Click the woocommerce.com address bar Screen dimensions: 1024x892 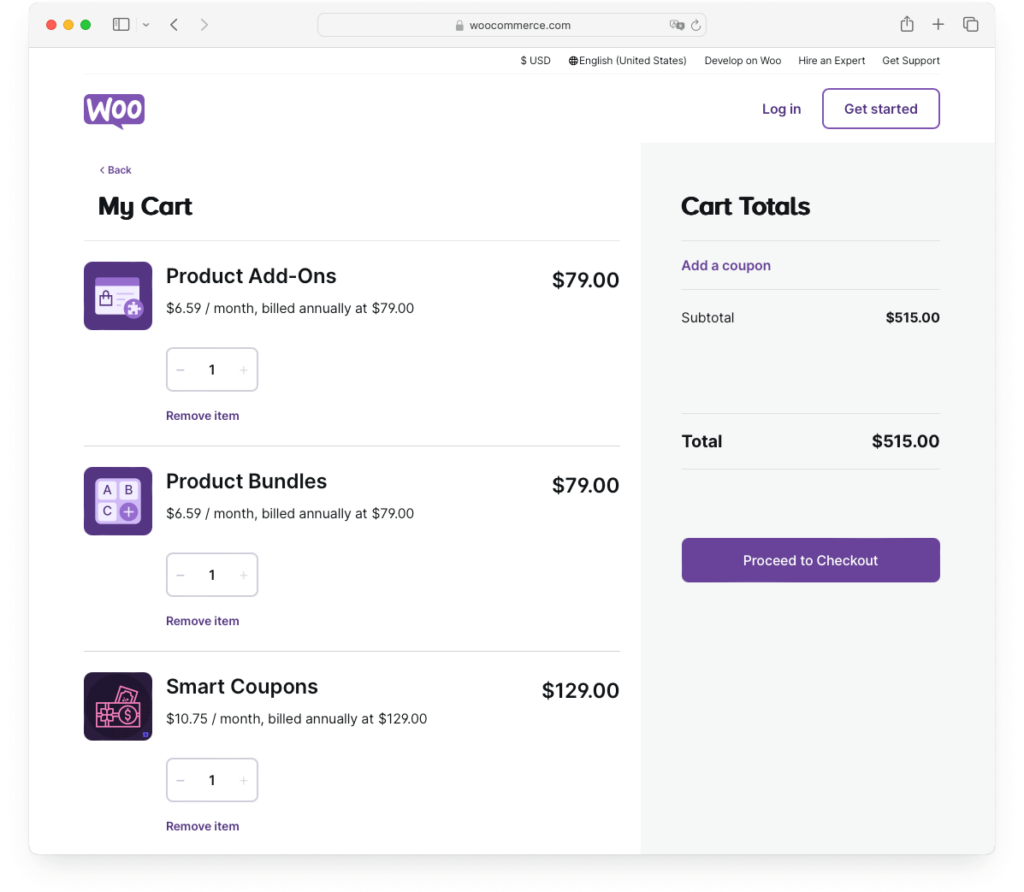coord(511,25)
